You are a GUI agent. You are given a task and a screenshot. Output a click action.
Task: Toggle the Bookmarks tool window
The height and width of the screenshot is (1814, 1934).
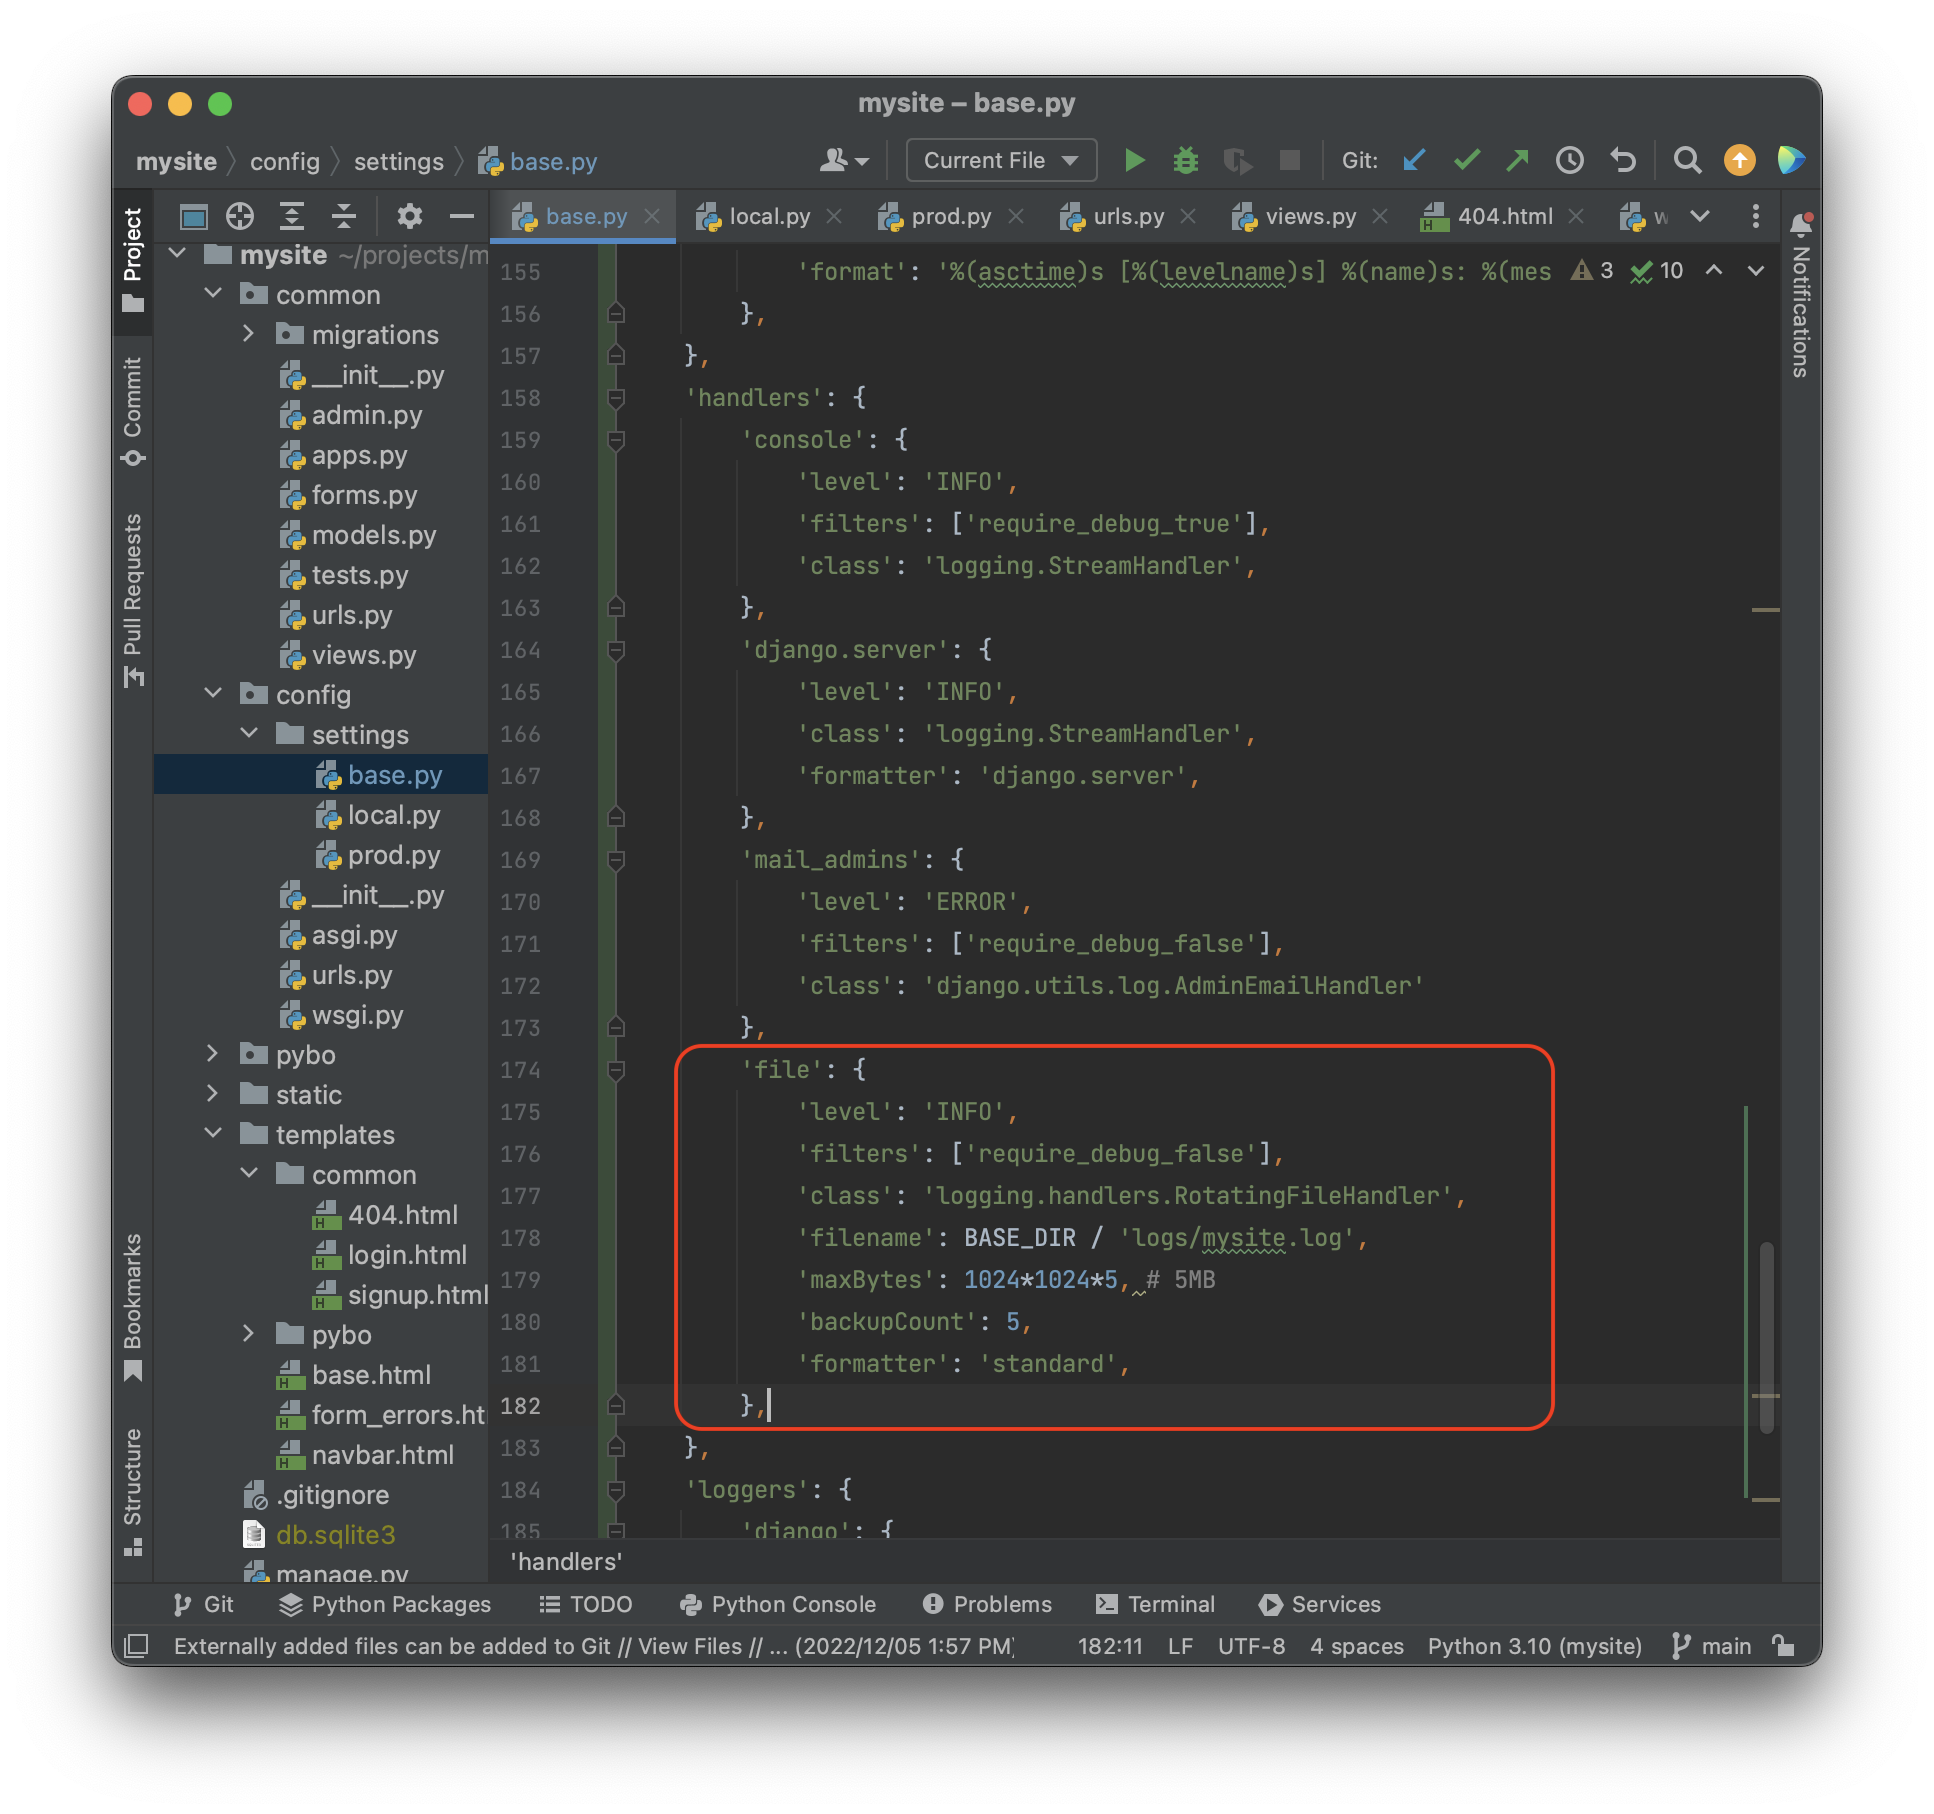coord(133,1304)
